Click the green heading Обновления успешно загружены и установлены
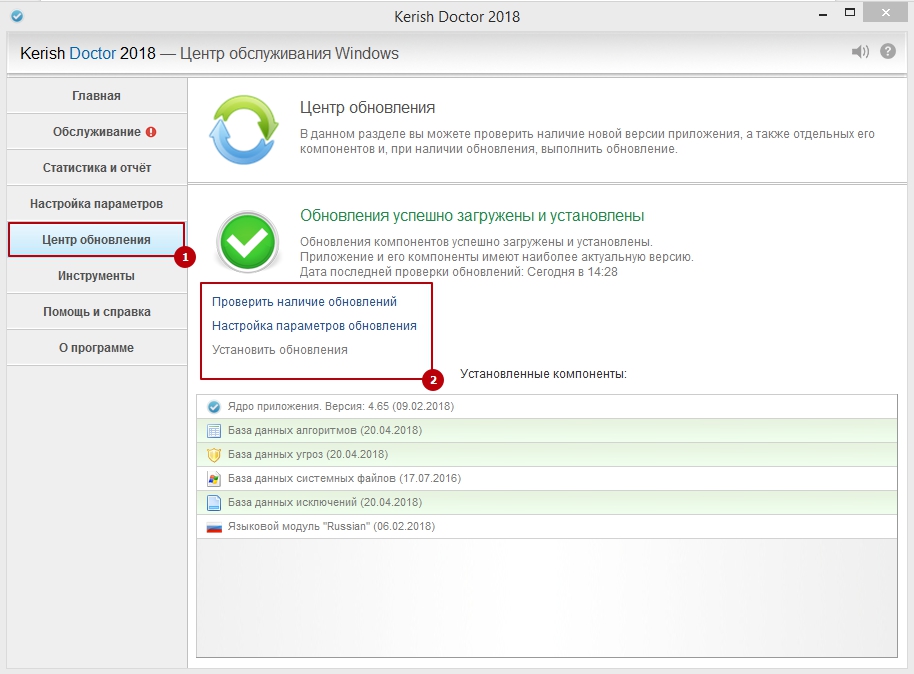Screen dimensions: 914x674 [x=472, y=216]
